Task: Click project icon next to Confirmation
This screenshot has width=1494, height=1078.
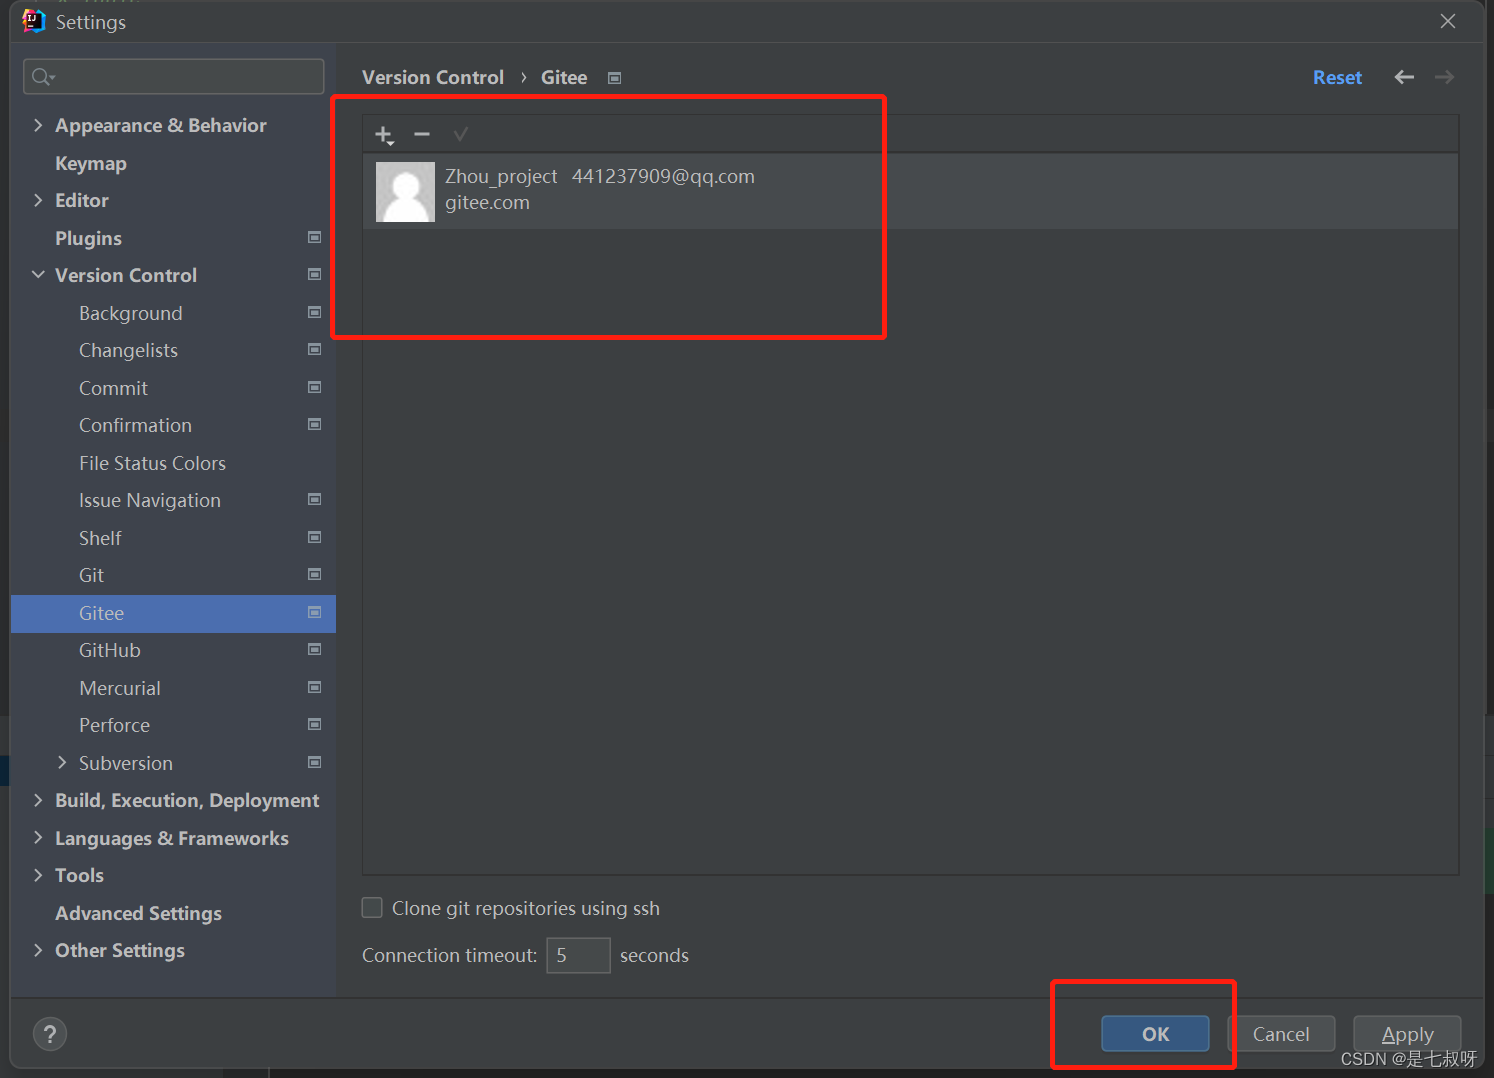Action: (x=315, y=424)
